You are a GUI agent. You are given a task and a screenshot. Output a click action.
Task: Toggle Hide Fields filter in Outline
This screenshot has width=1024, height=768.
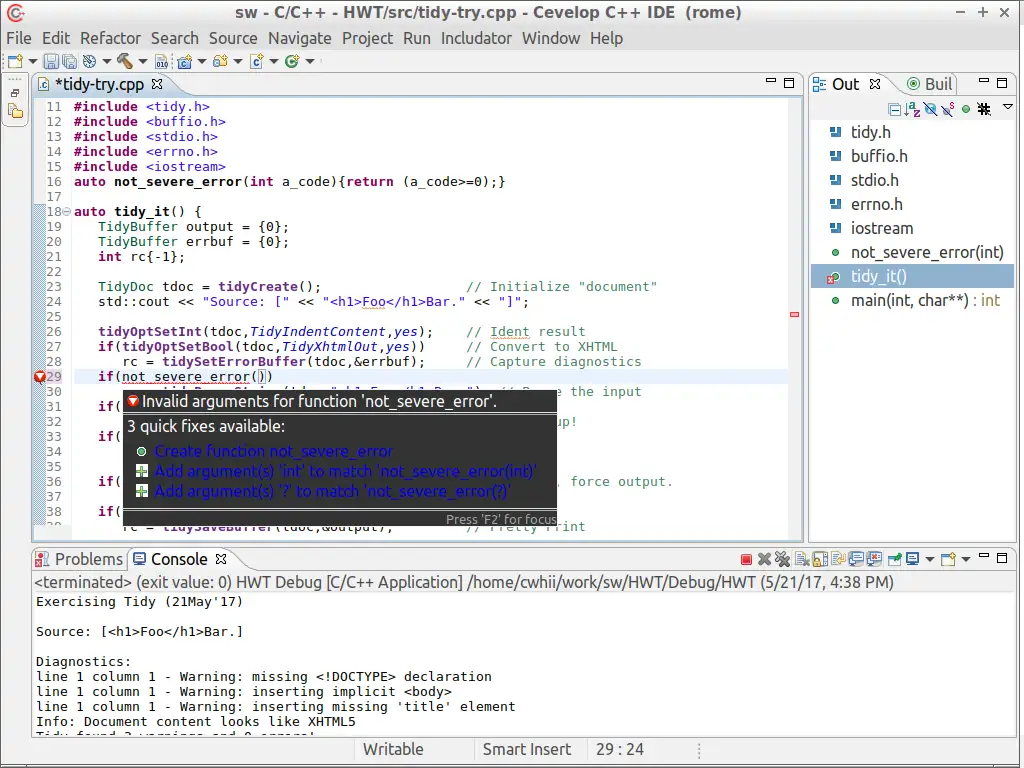tap(931, 109)
